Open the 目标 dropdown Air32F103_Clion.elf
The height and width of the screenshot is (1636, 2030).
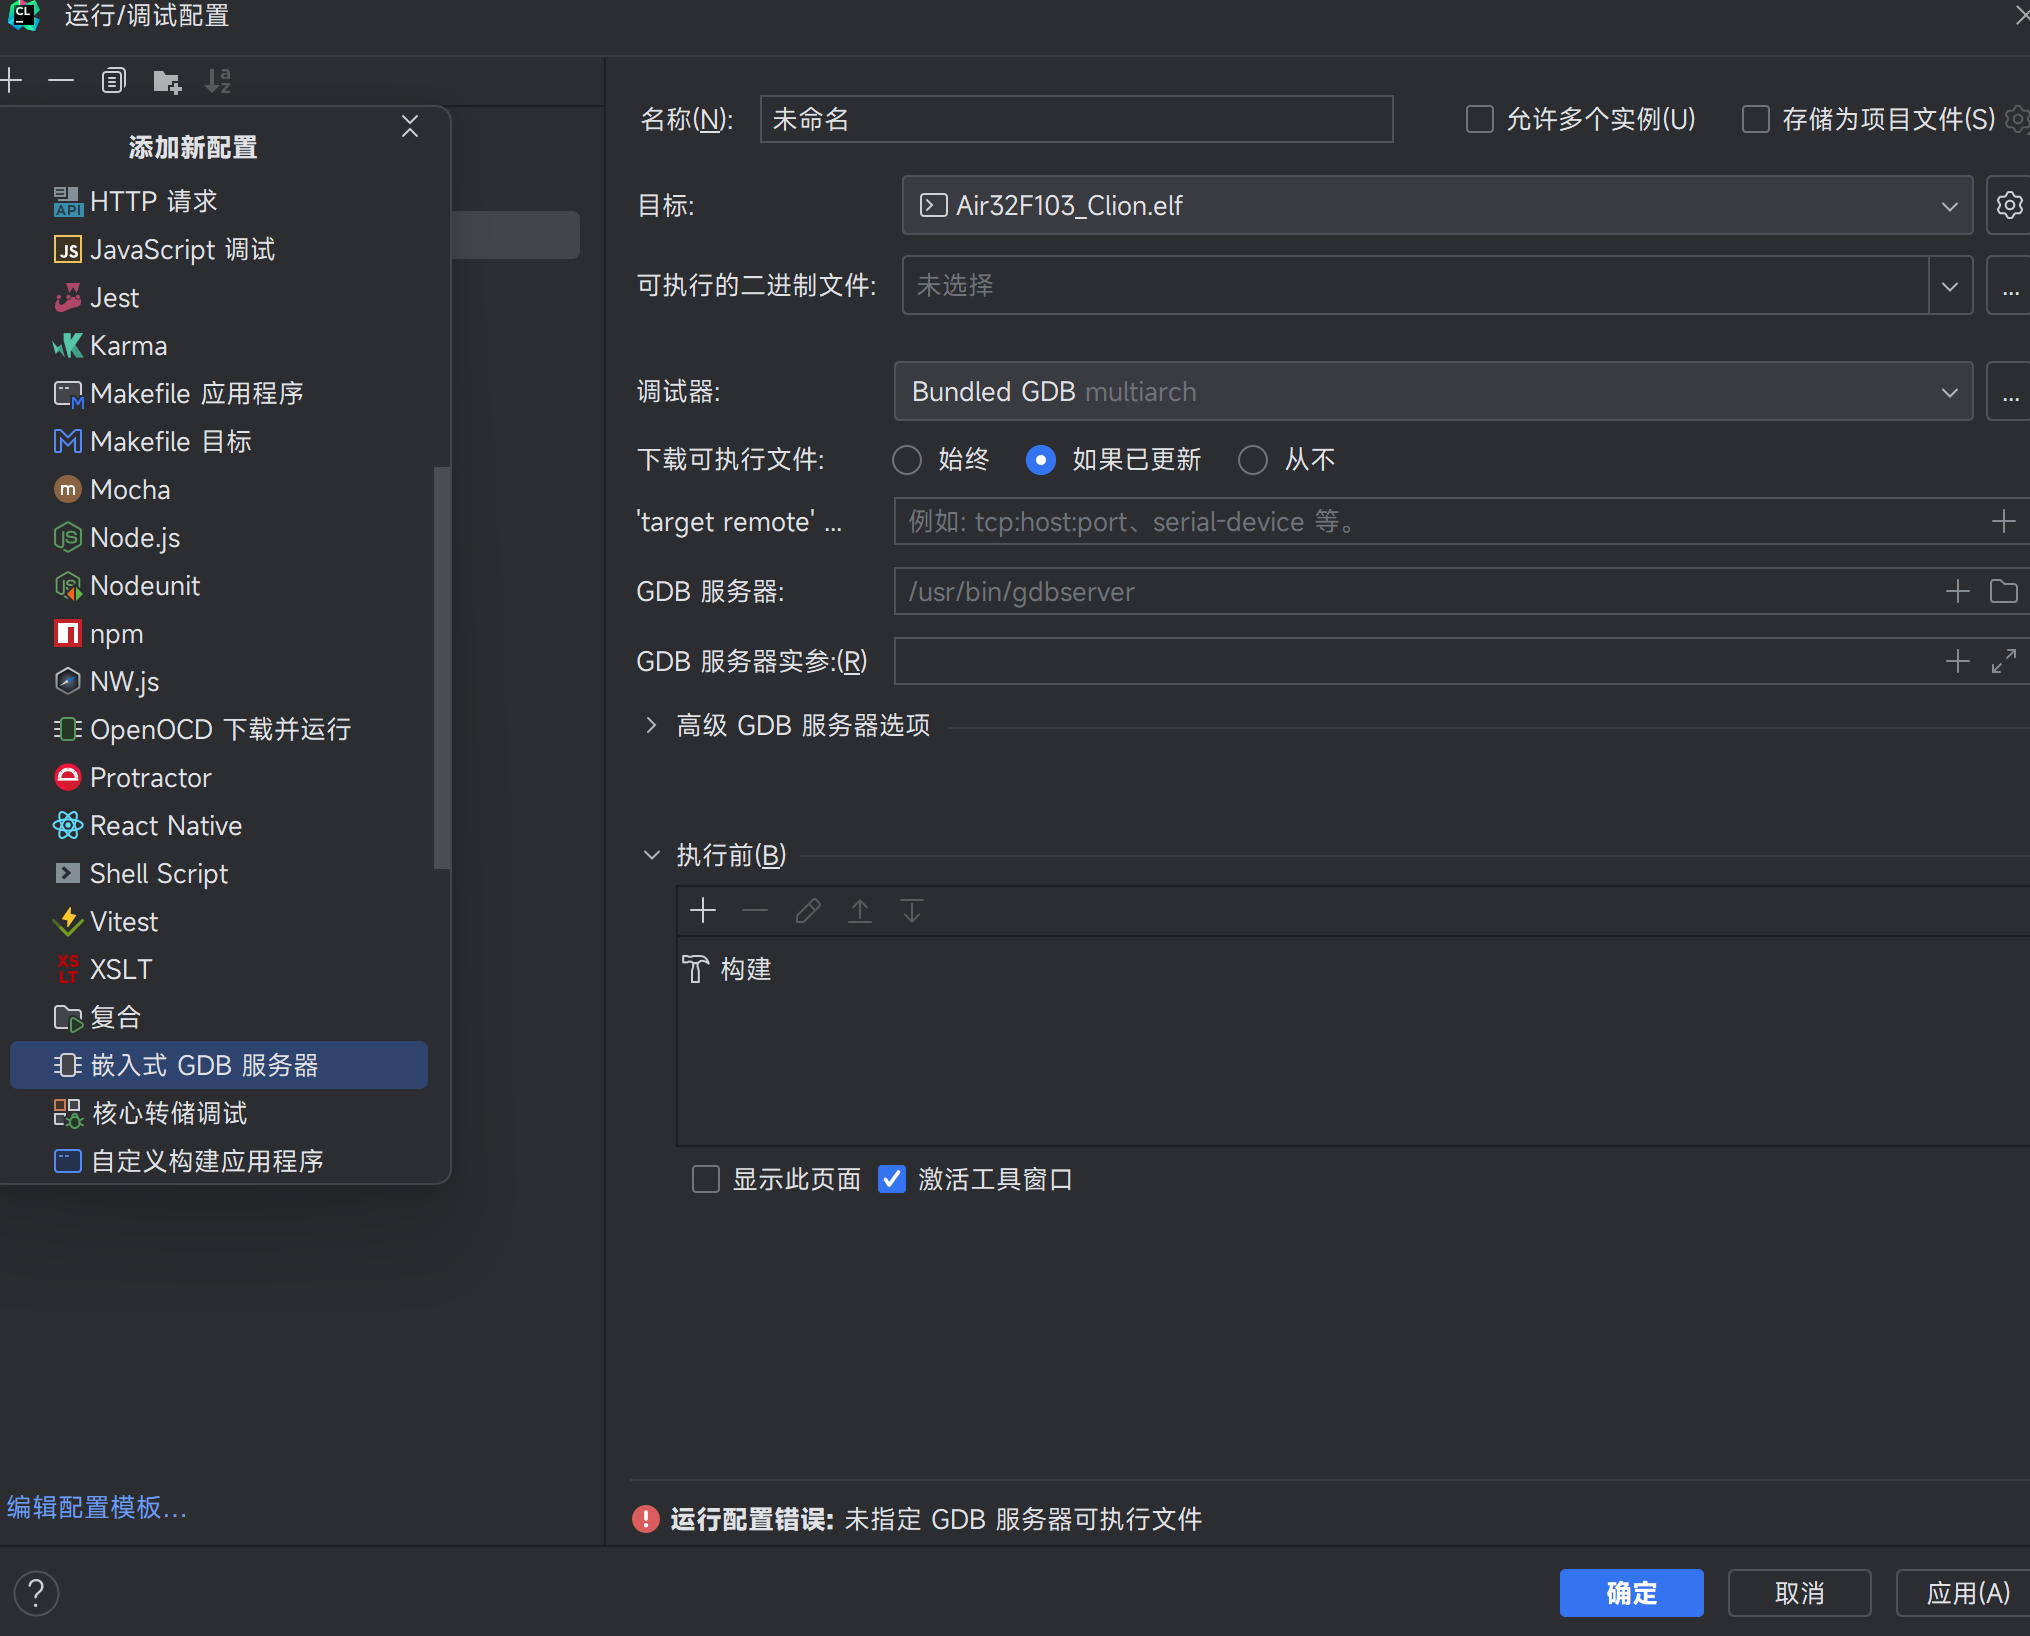click(1436, 205)
